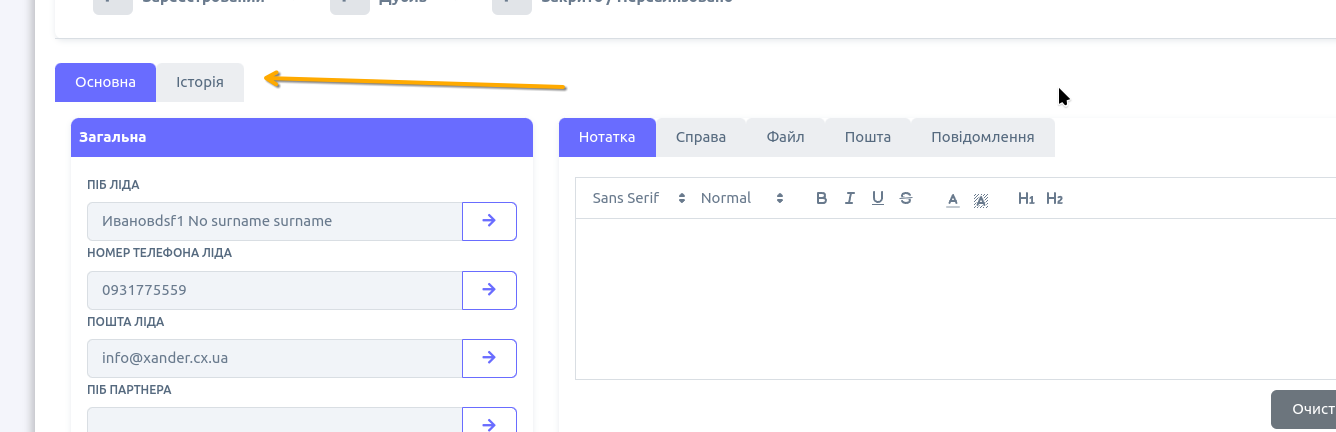Open the Normal text size dropdown
The width and height of the screenshot is (1336, 432).
[x=742, y=198]
